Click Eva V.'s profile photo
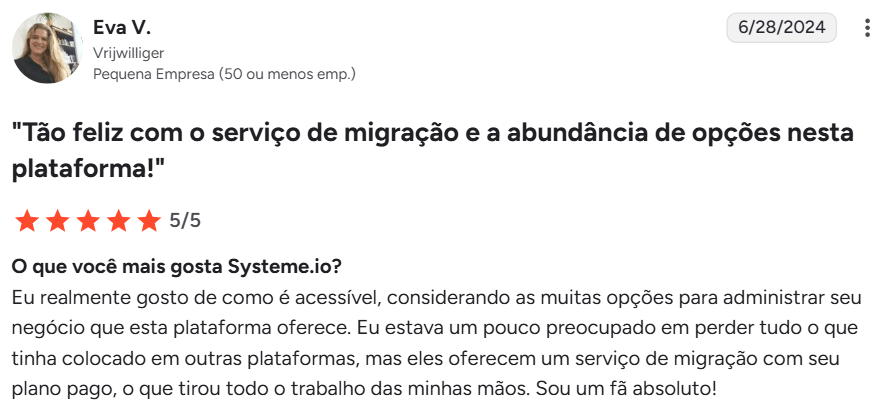The height and width of the screenshot is (417, 879). point(47,48)
